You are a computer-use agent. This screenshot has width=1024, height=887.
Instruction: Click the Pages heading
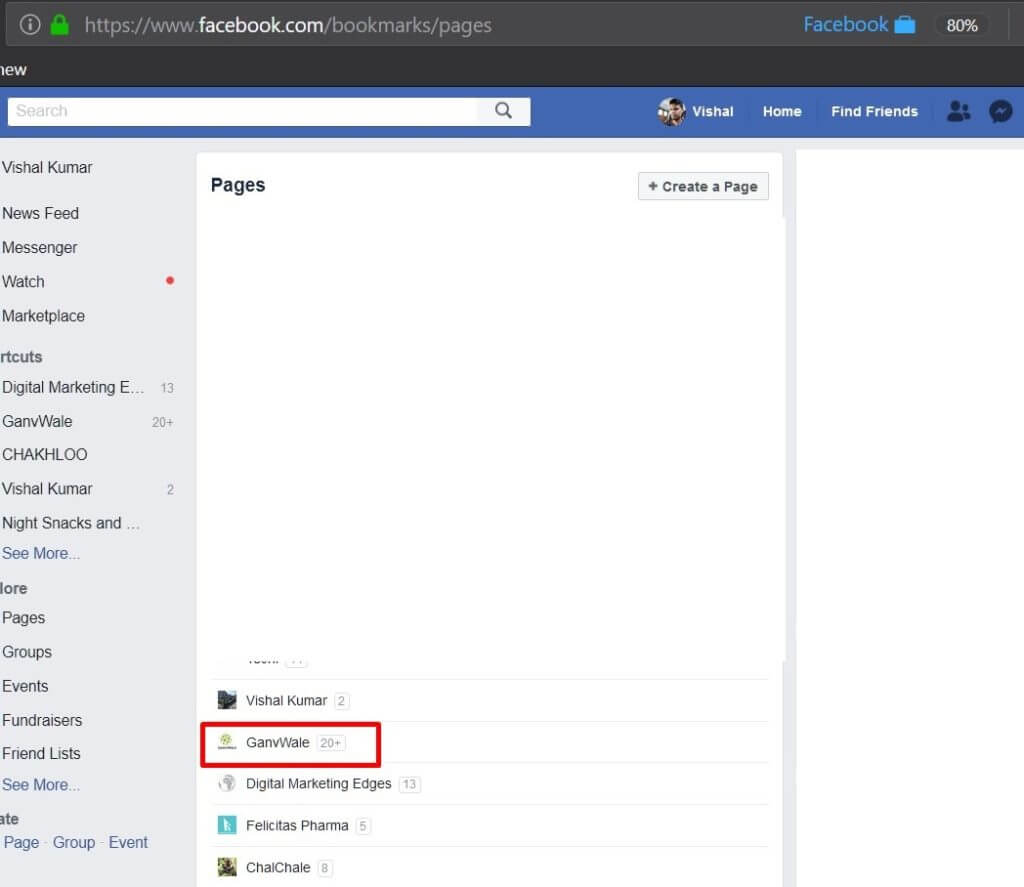pos(238,185)
